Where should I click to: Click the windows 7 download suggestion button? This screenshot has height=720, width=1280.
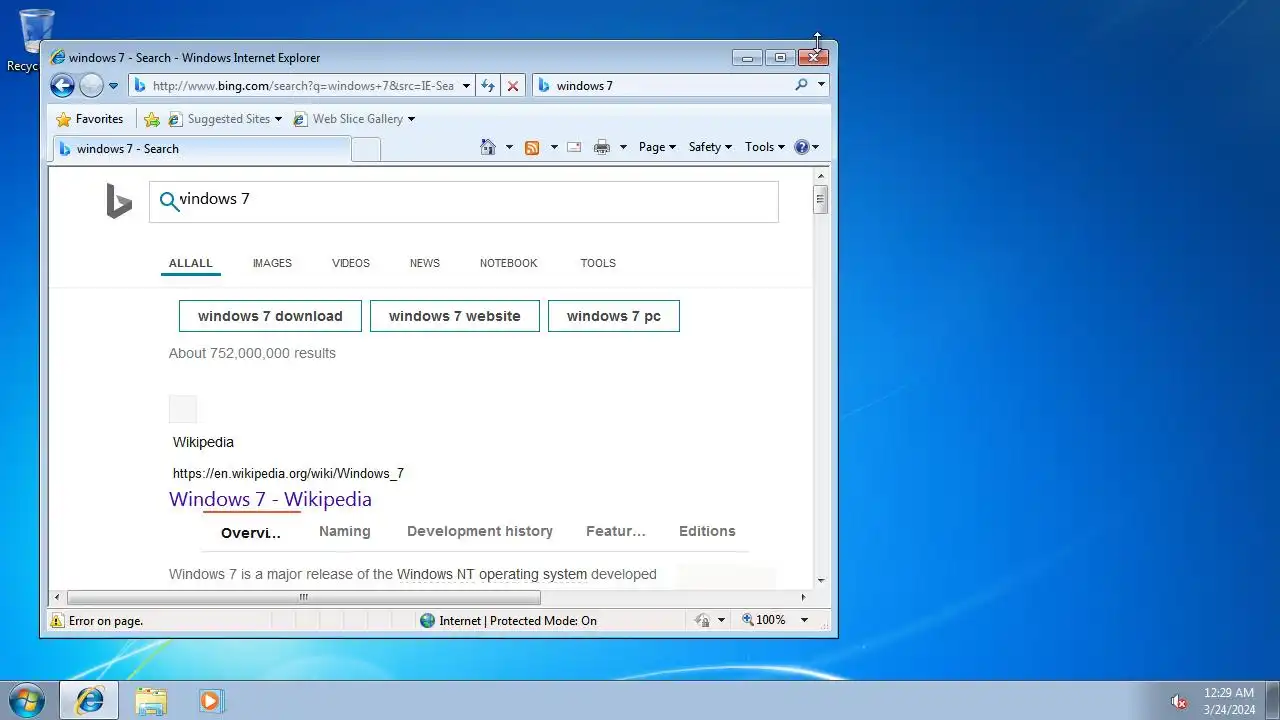click(x=270, y=316)
